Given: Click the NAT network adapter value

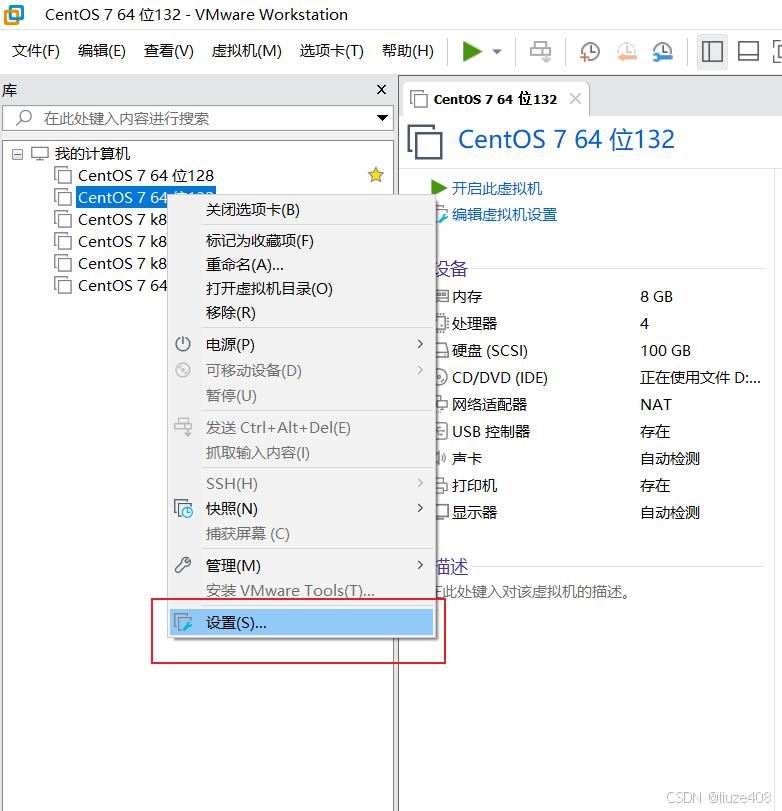Looking at the screenshot, I should tap(656, 405).
